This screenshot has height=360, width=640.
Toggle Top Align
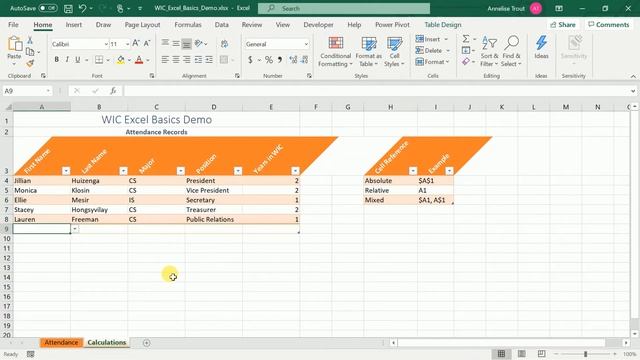(165, 43)
